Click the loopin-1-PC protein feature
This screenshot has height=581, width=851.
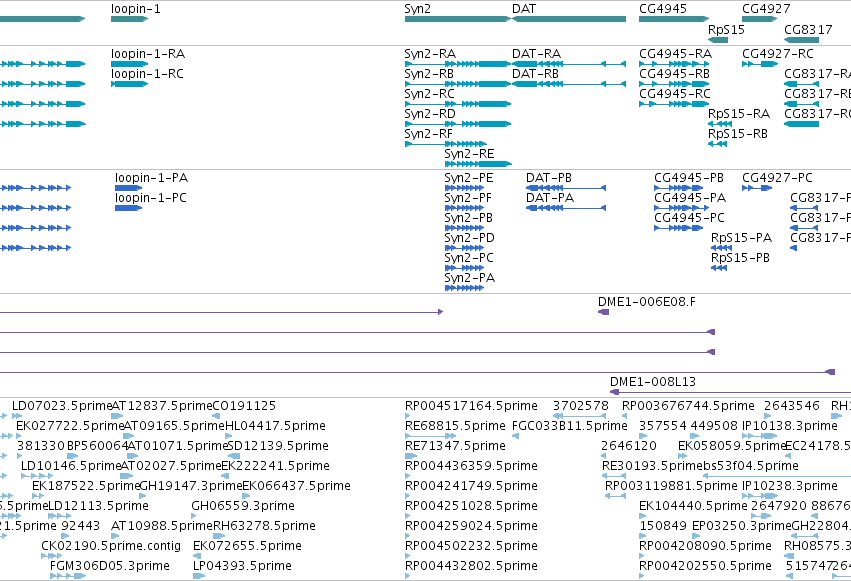click(128, 208)
